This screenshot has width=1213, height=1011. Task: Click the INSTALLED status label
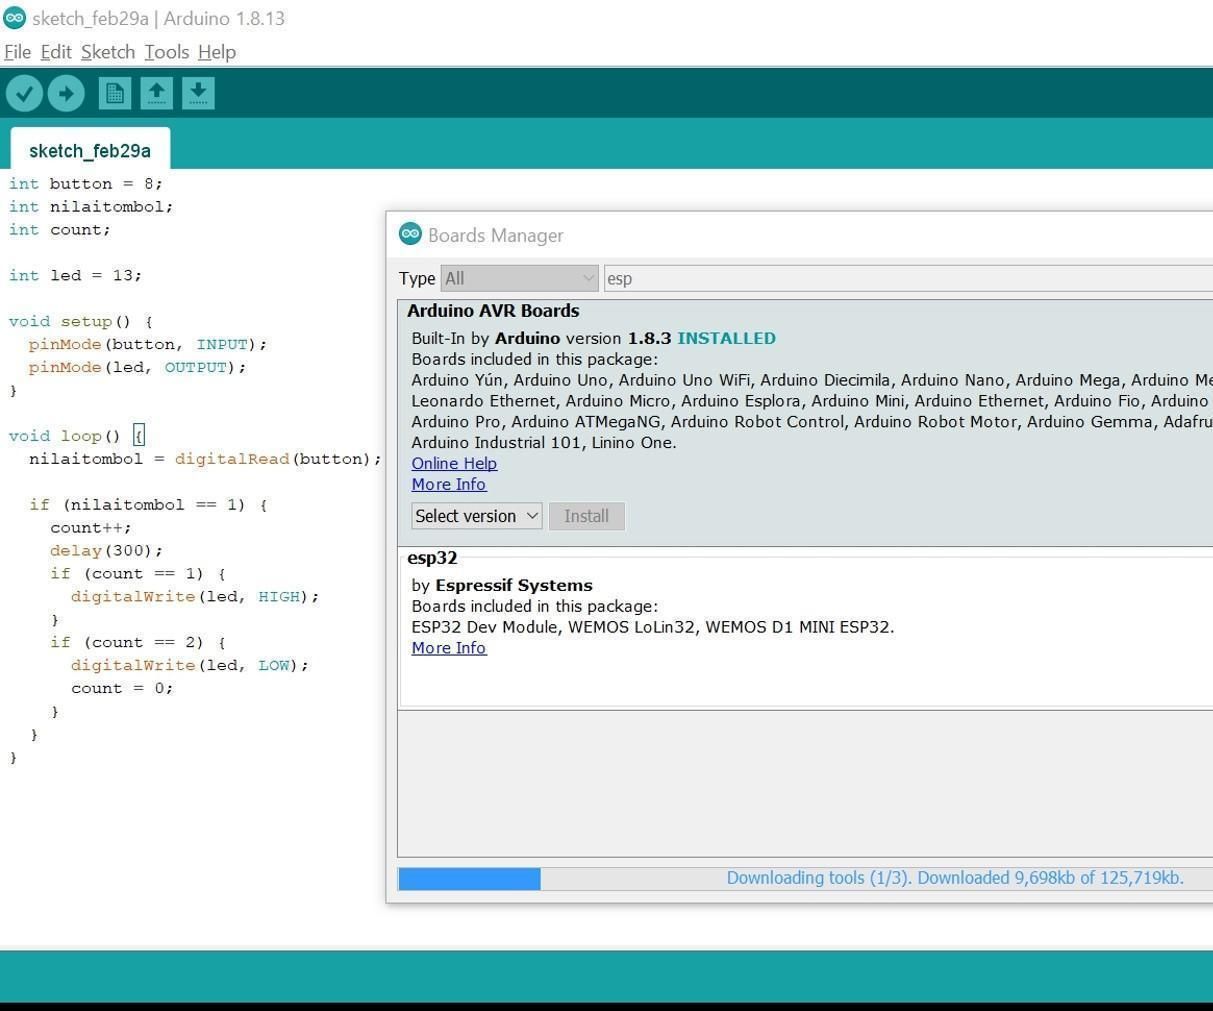pos(727,338)
